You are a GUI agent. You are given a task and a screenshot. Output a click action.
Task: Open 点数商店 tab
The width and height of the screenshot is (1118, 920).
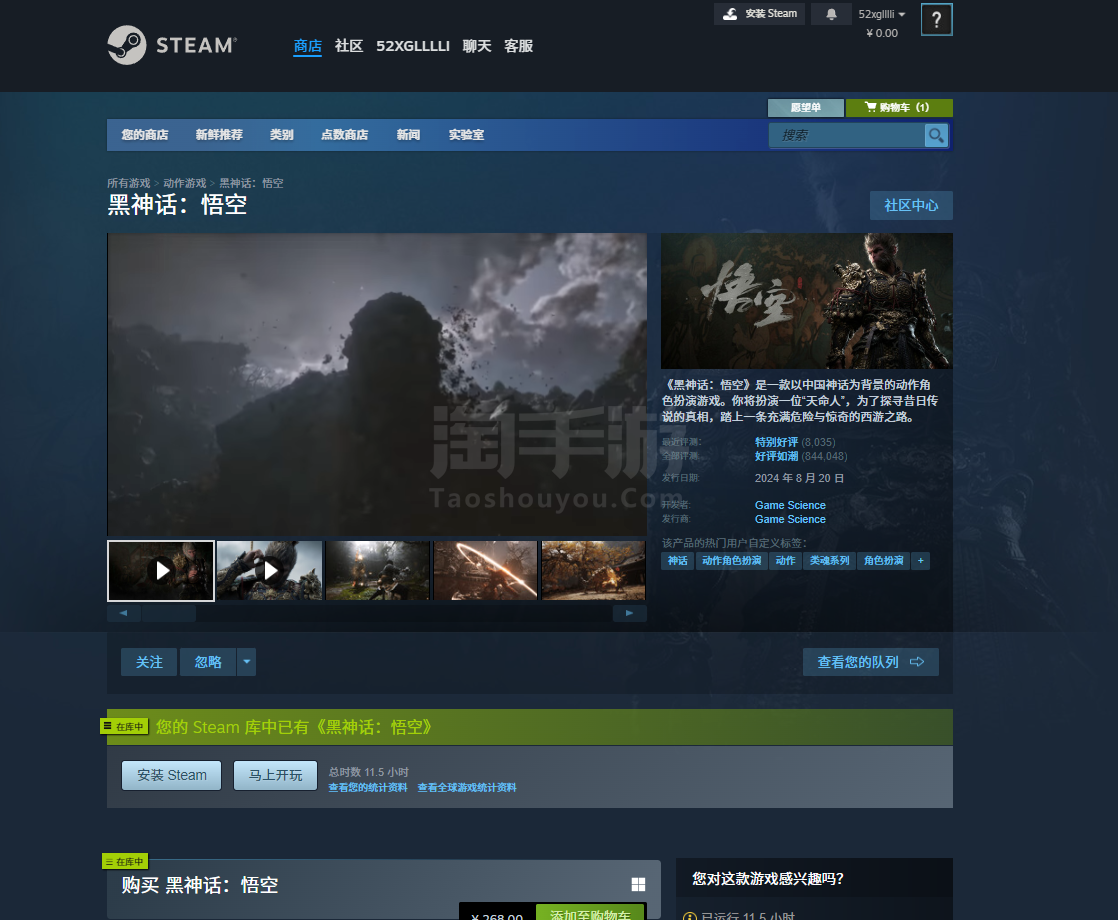[x=344, y=135]
